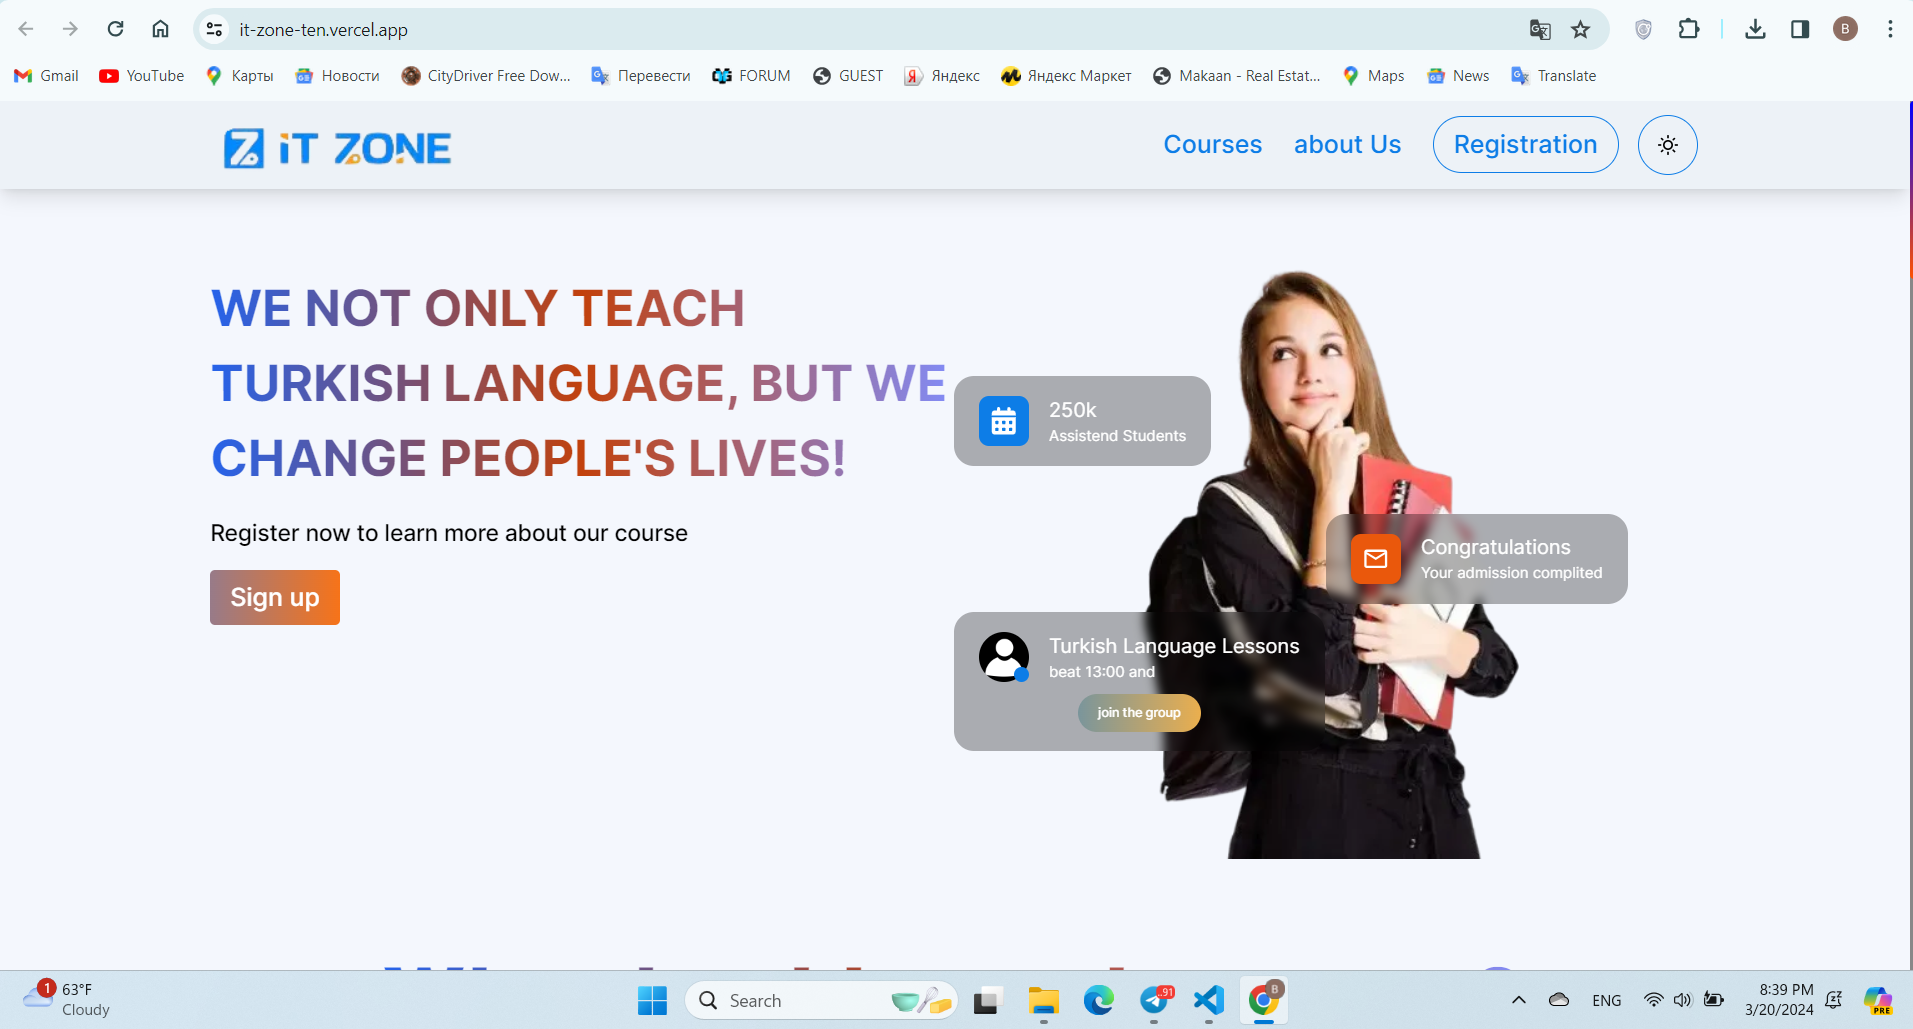Click the blue calendar icon
Viewport: 1913px width, 1029px height.
click(x=1003, y=422)
